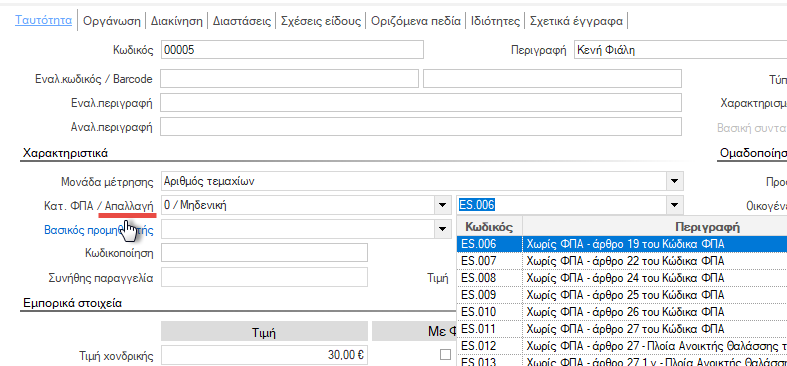Open the Μονάδα μέτρησης dropdown arrow
Image resolution: width=787 pixels, height=366 pixels.
pos(674,181)
